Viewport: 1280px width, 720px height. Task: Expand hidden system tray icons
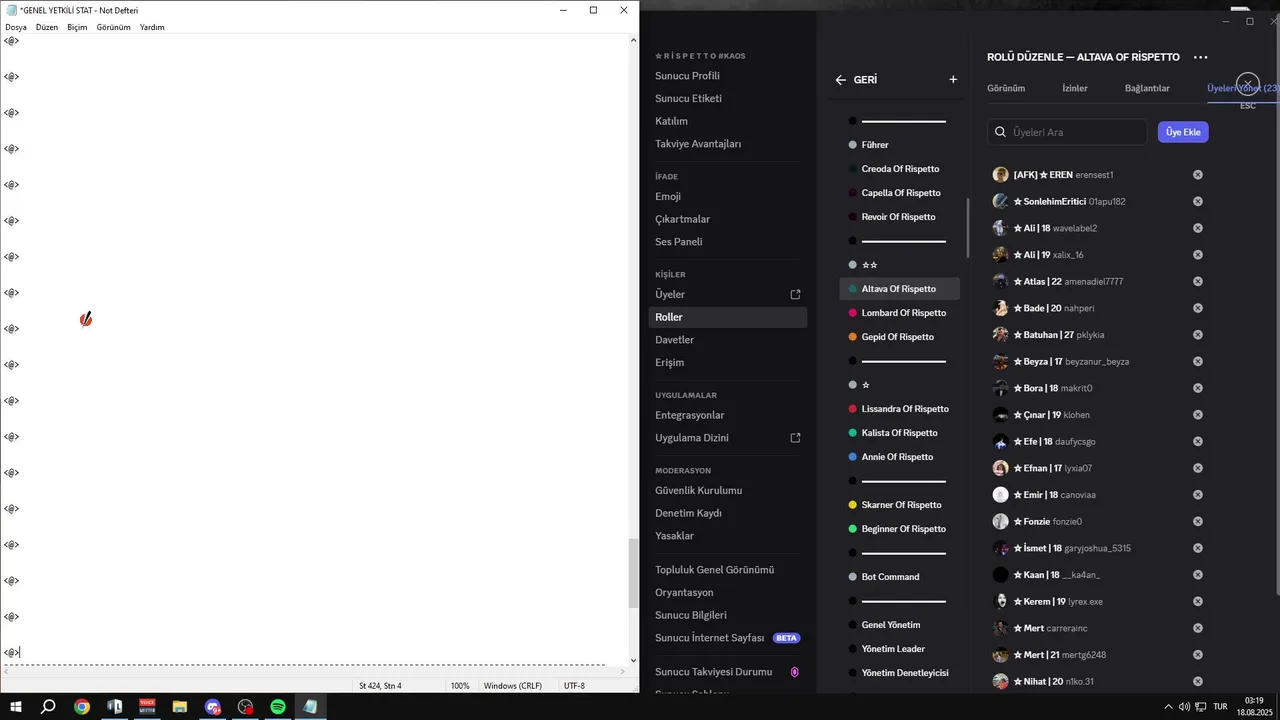coord(1168,707)
